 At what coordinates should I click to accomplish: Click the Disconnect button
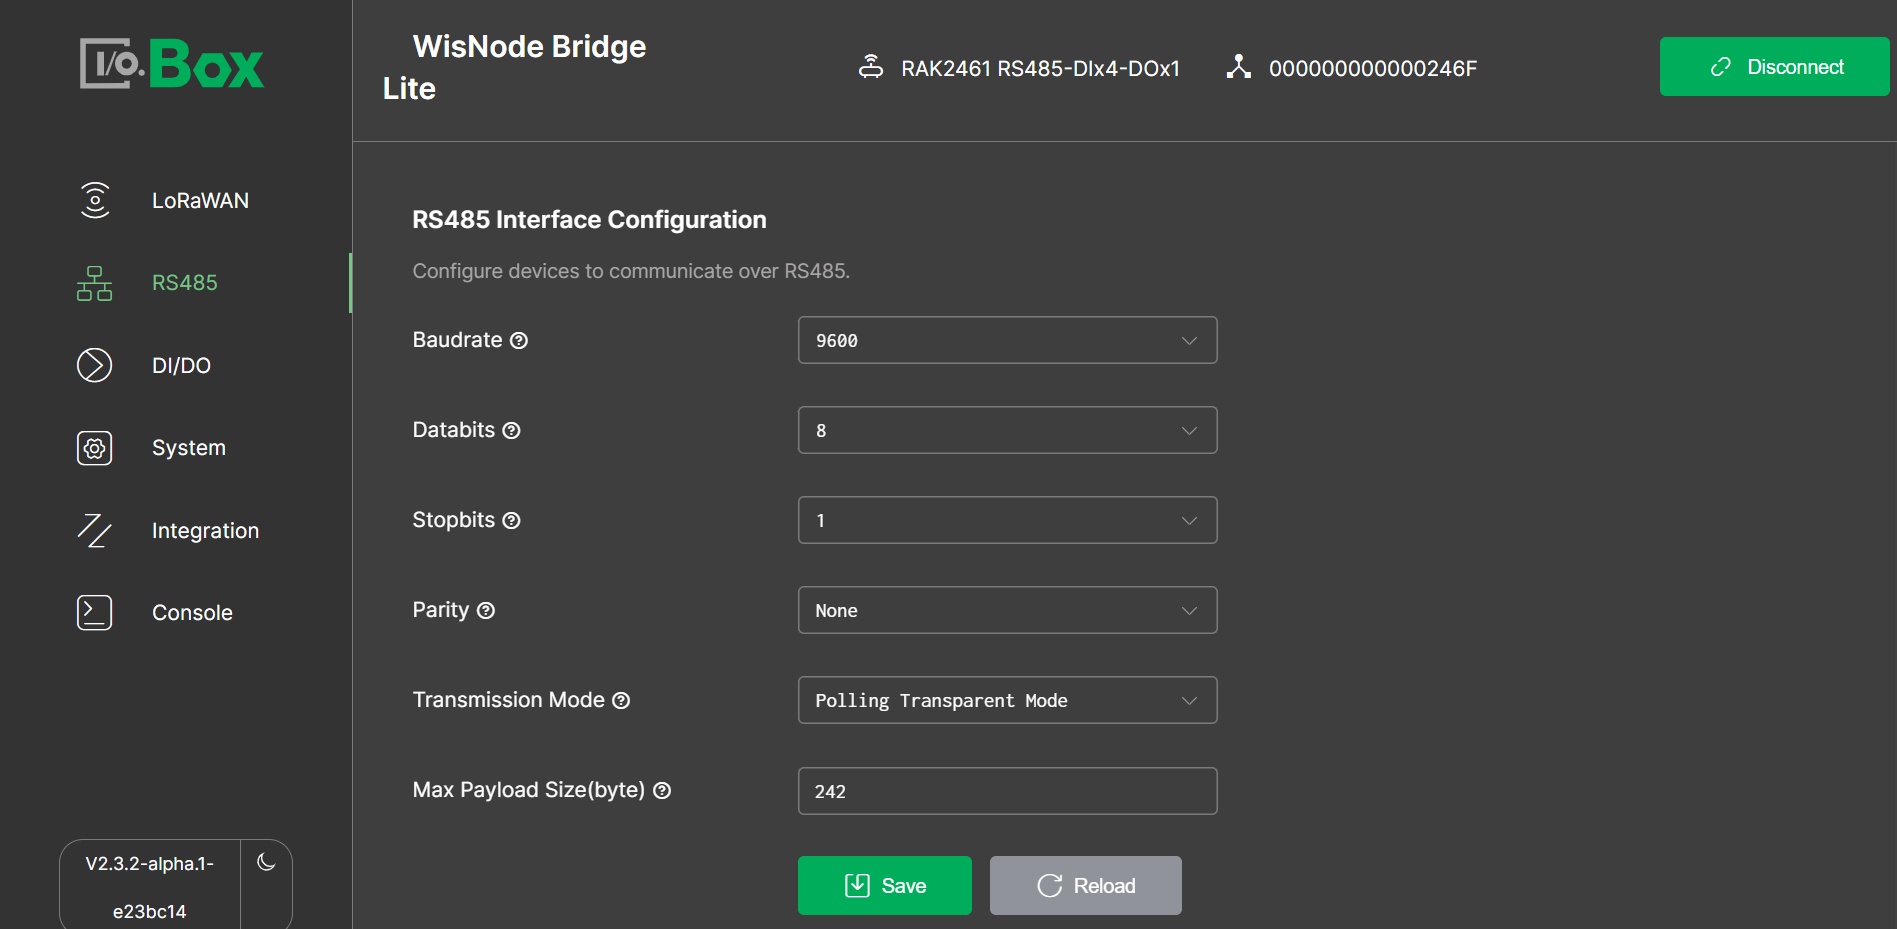[1774, 67]
